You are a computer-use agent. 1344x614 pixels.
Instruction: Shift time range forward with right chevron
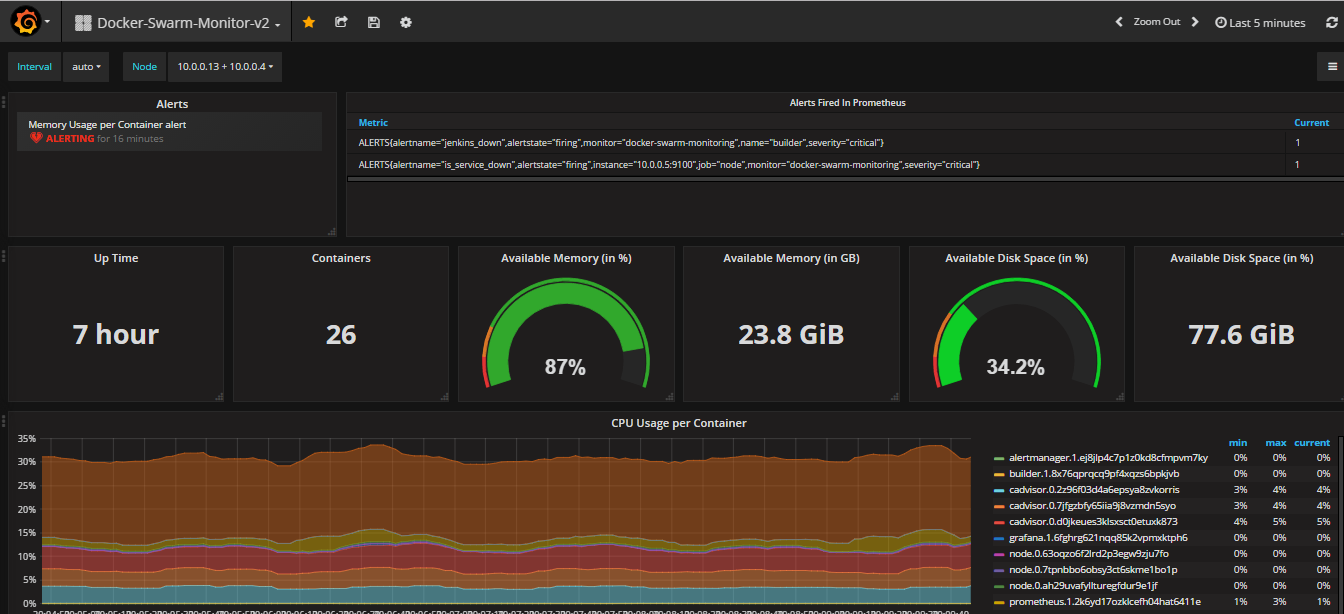pos(1195,22)
